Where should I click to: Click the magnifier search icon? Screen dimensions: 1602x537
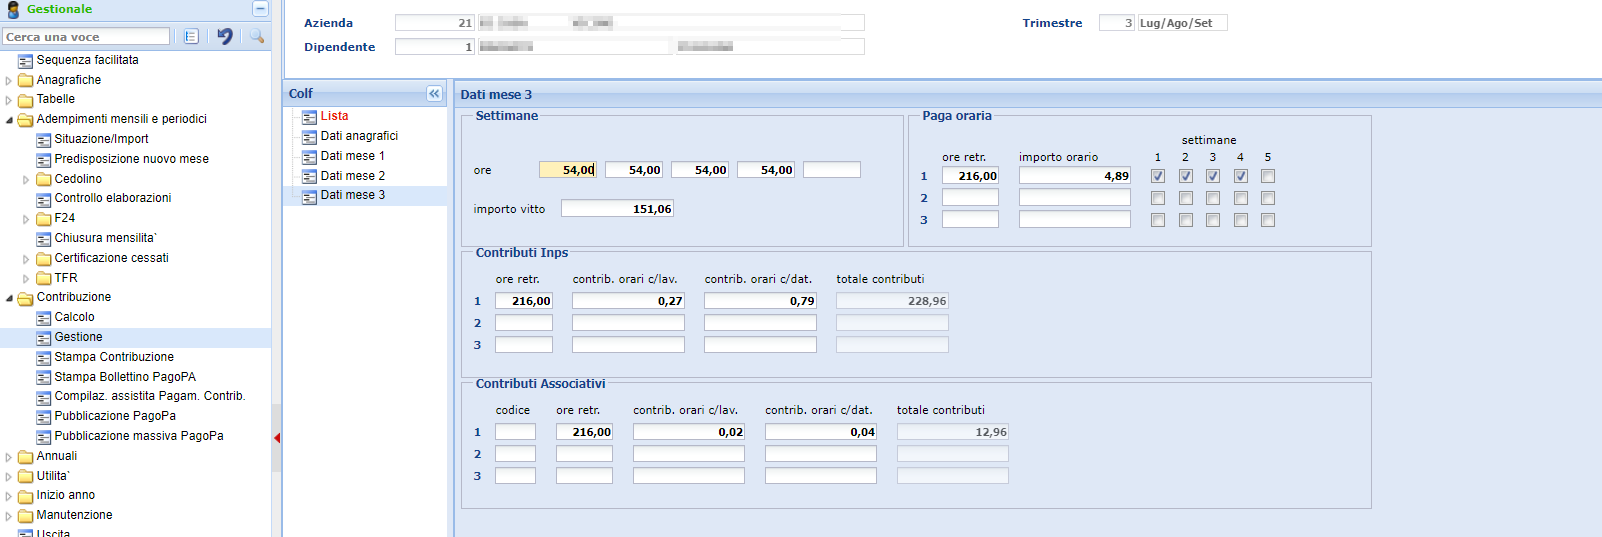point(257,36)
